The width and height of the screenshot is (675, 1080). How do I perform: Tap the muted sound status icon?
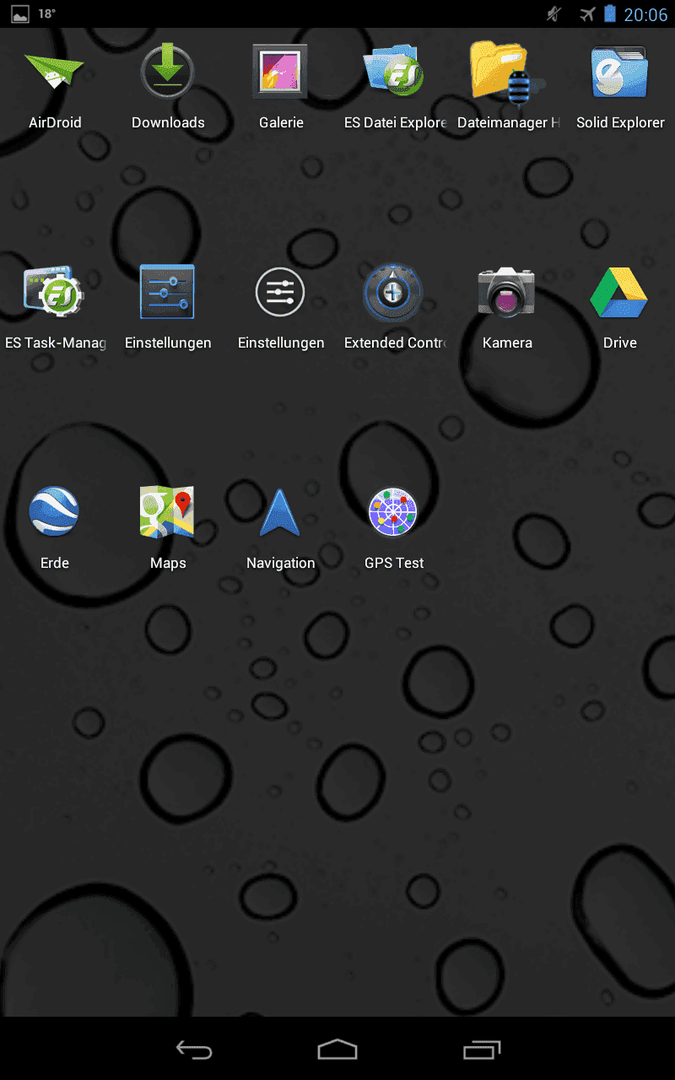[x=554, y=14]
